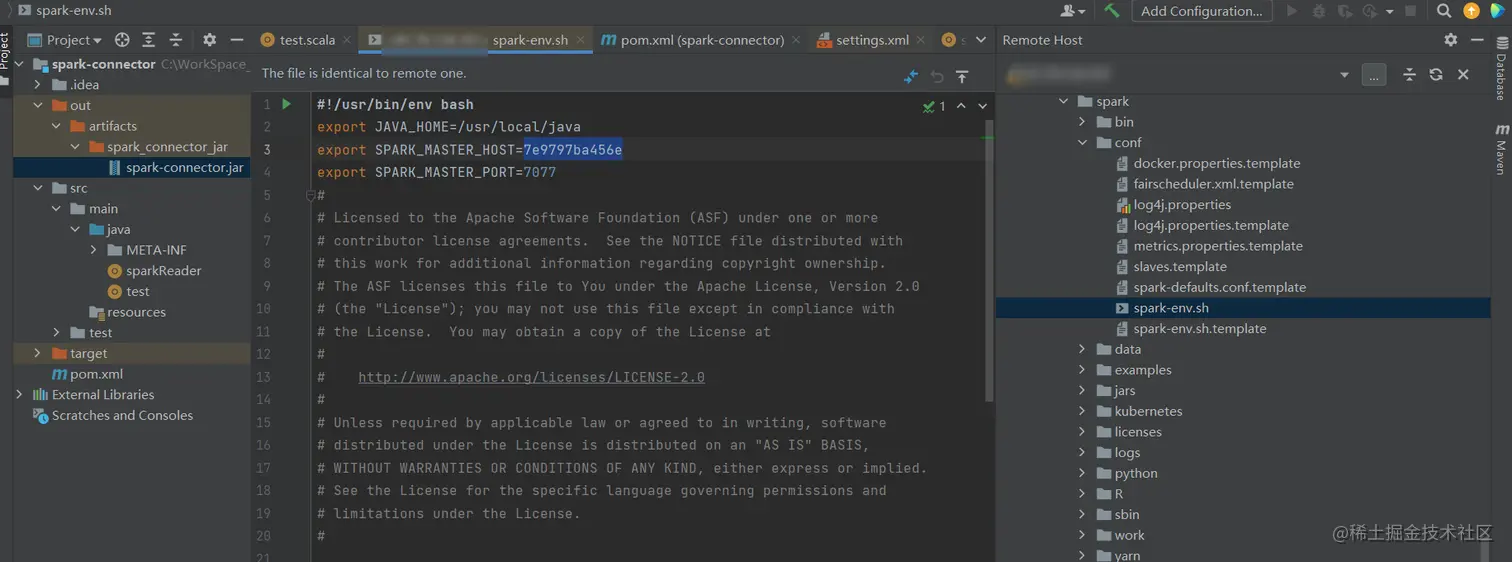Screen dimensions: 1512x562
Task: Go to previous highlighted problem arrow
Action: pos(961,105)
